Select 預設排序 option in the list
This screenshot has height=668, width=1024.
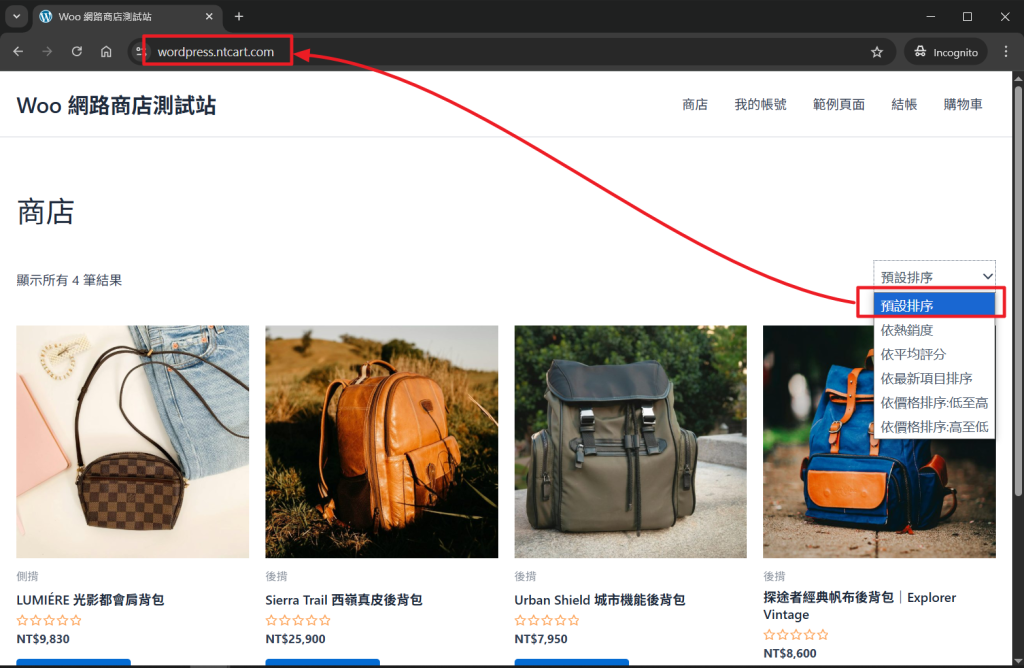coord(934,305)
